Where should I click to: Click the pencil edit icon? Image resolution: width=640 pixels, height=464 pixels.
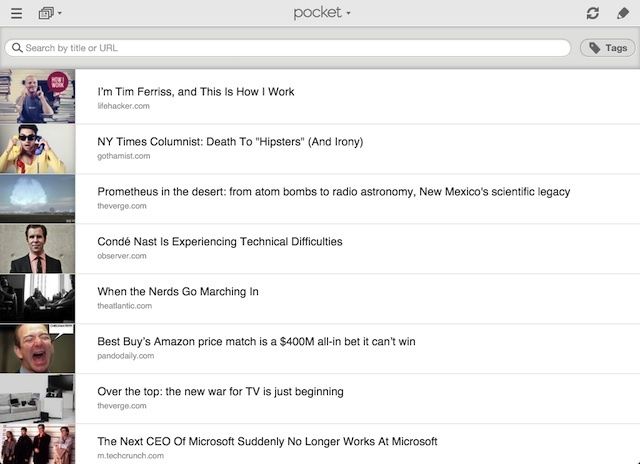click(x=622, y=13)
